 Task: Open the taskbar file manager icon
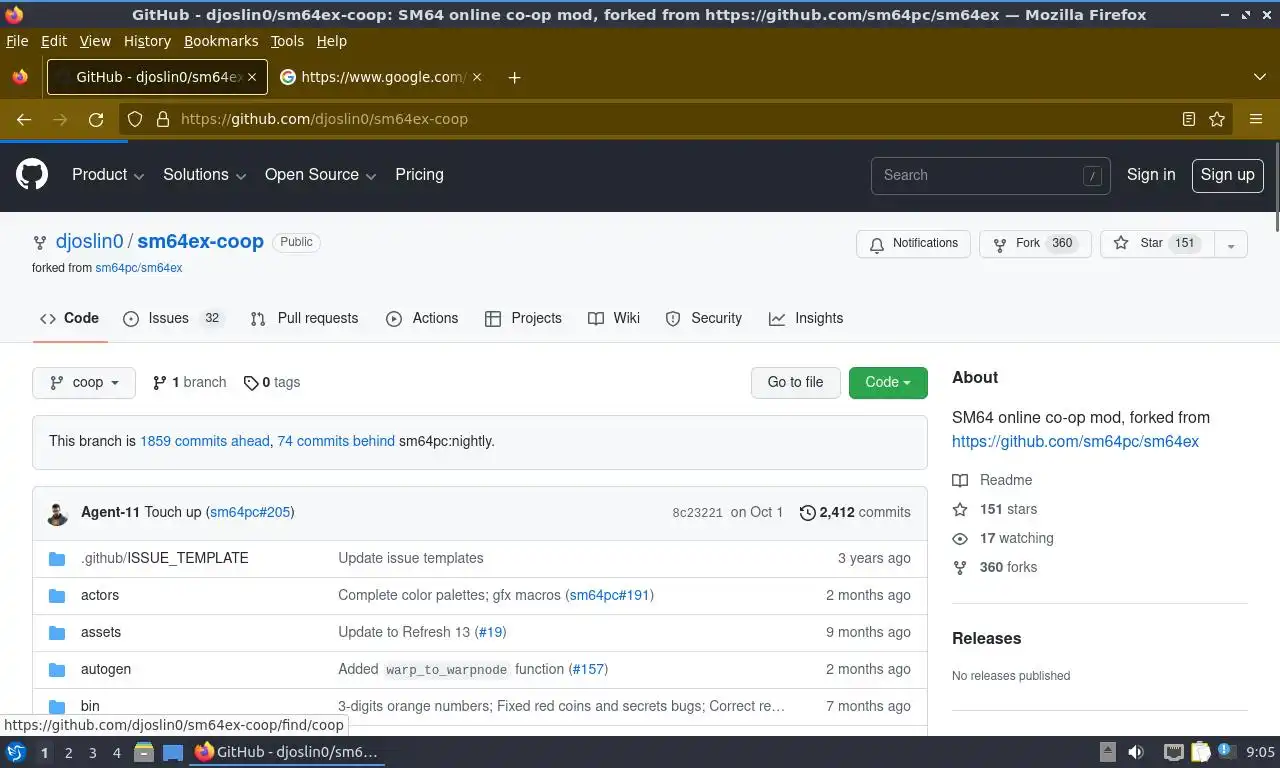tap(144, 752)
